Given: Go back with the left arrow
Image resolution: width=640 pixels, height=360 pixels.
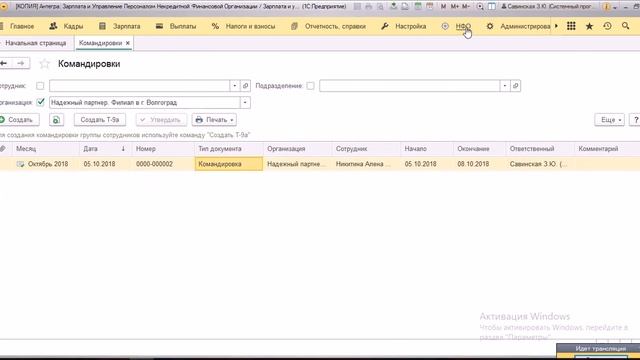Looking at the screenshot, I should (x=4, y=63).
